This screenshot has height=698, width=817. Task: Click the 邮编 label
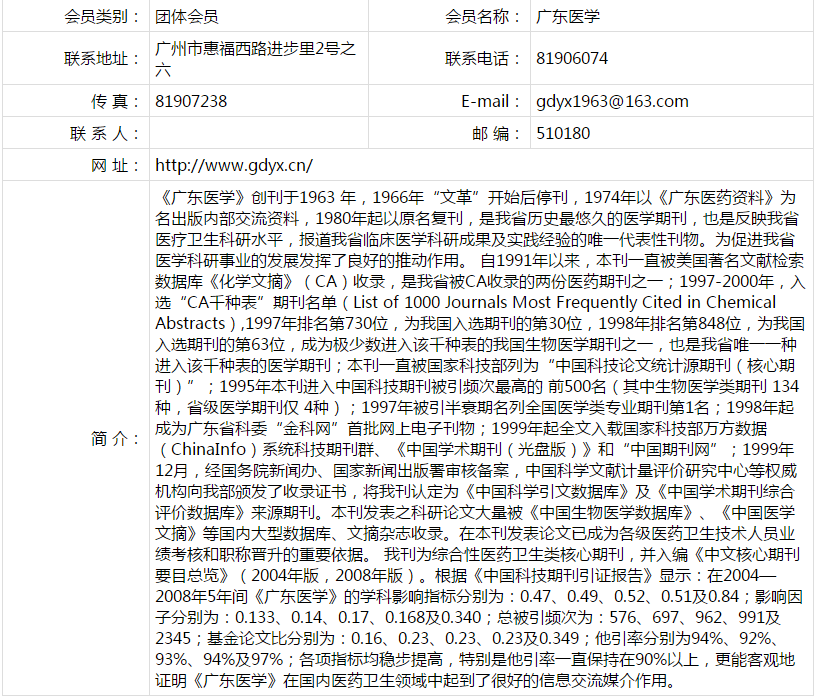pos(496,133)
